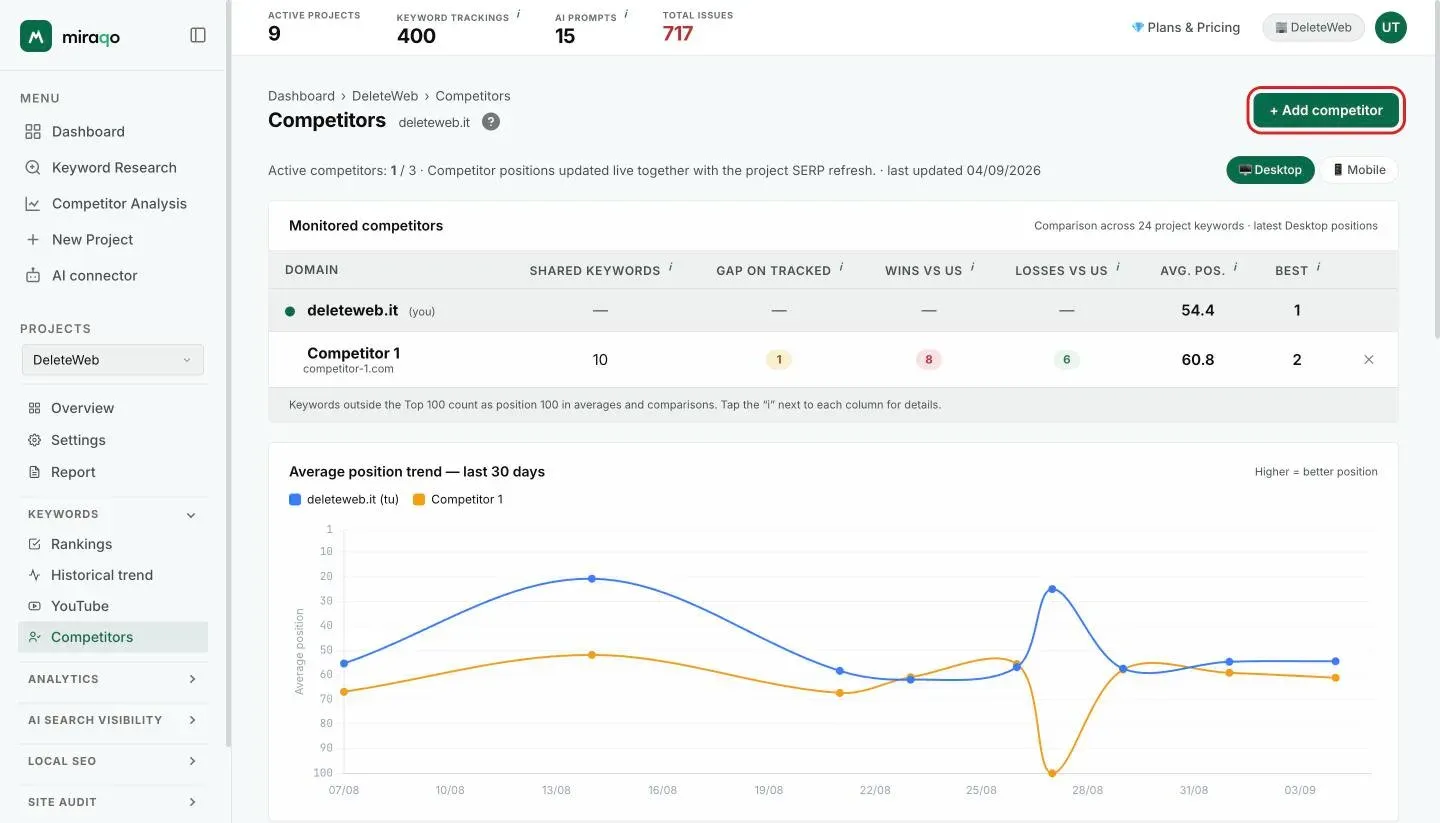
Task: Click the Losses vs Us info icon
Action: pos(1118,267)
